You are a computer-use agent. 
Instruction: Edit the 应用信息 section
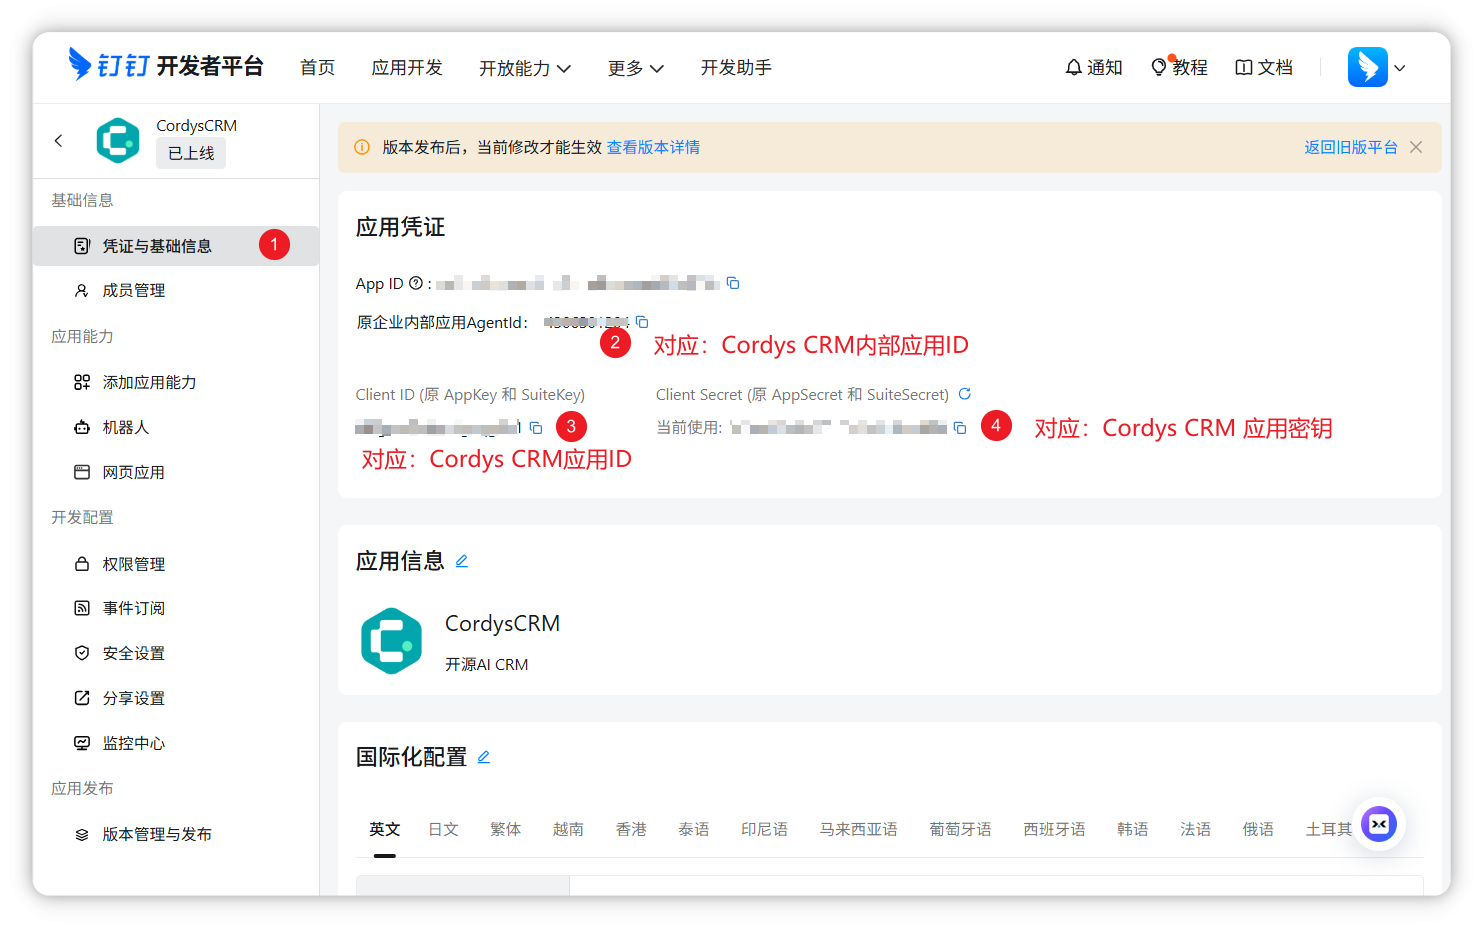point(462,561)
